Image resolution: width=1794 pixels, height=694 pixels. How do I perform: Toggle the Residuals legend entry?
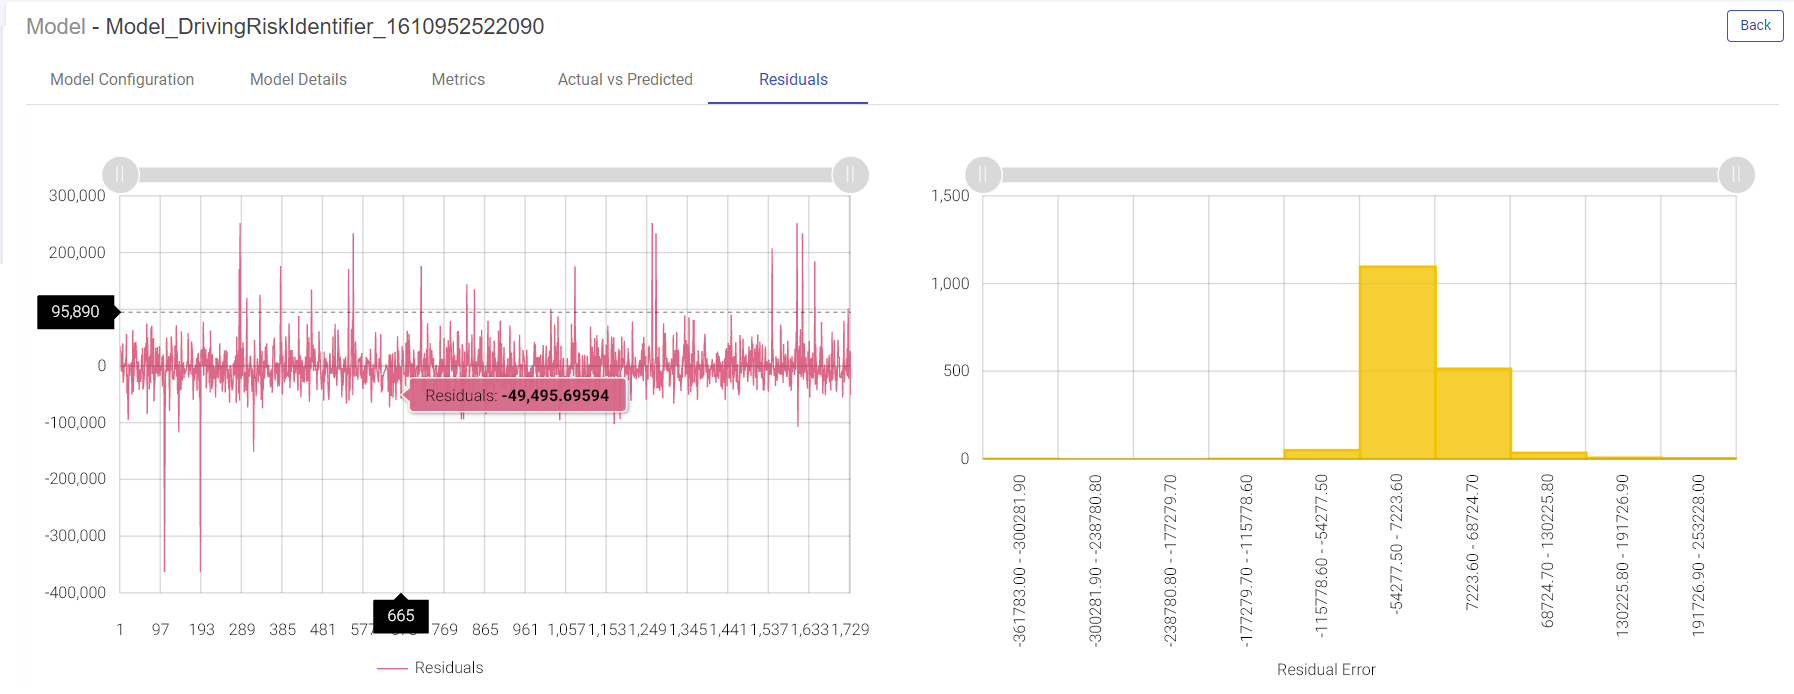(430, 668)
